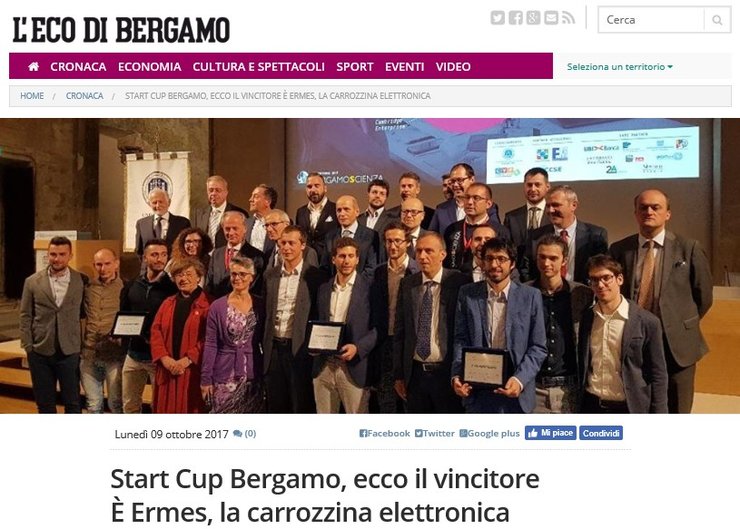Click the email envelope header icon
740x529 pixels.
551,18
